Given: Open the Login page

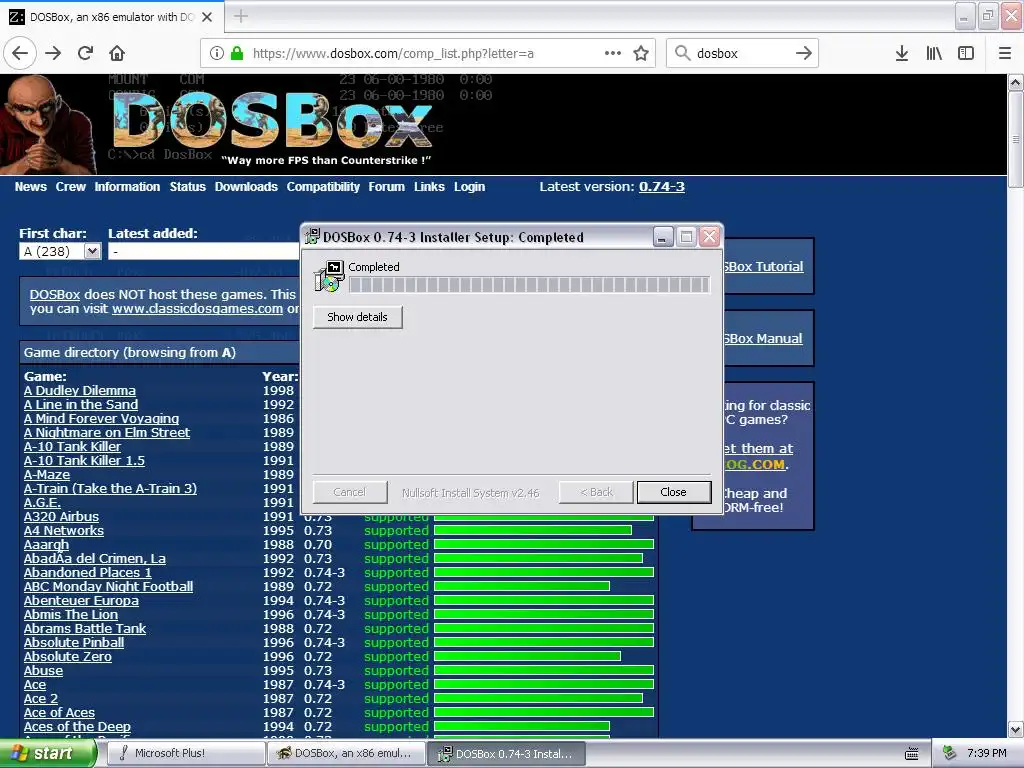Looking at the screenshot, I should [x=470, y=187].
